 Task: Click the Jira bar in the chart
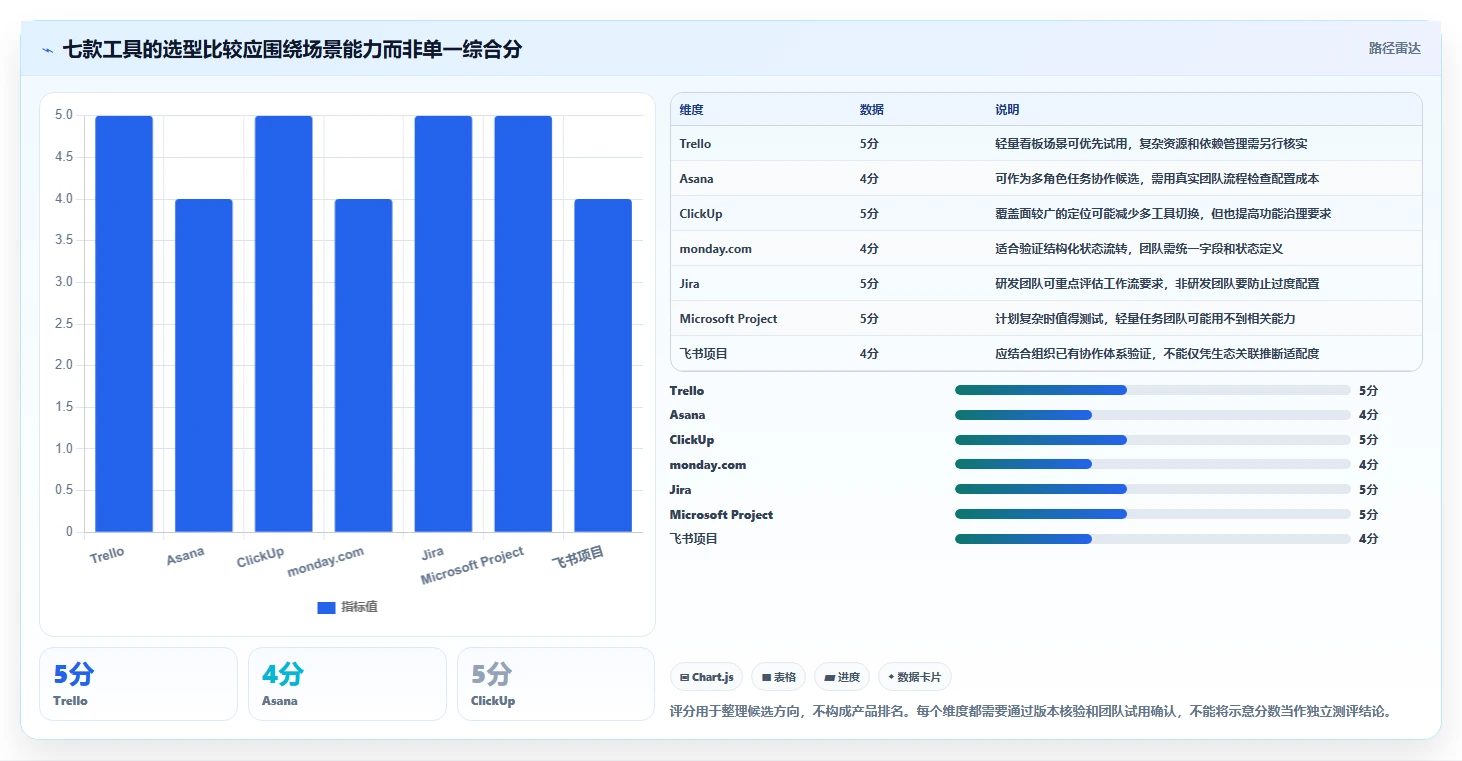(443, 324)
